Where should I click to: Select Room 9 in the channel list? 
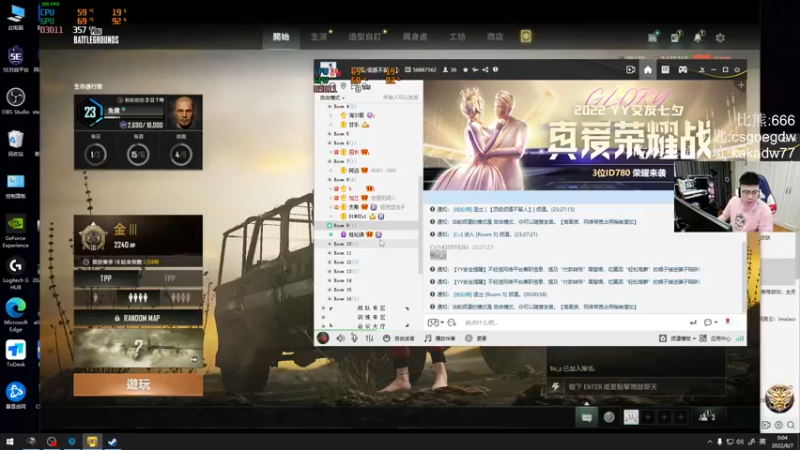tap(367, 225)
